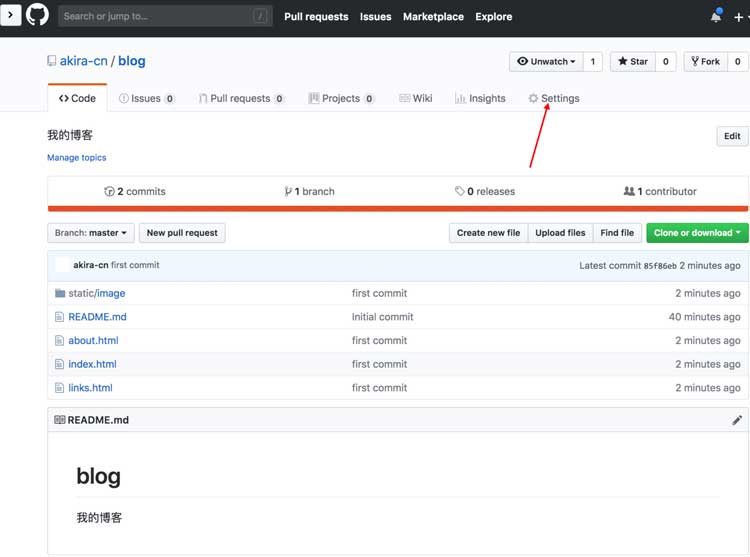Screen dimensions: 750x557
Task: View 1 contributor page
Action: point(660,192)
